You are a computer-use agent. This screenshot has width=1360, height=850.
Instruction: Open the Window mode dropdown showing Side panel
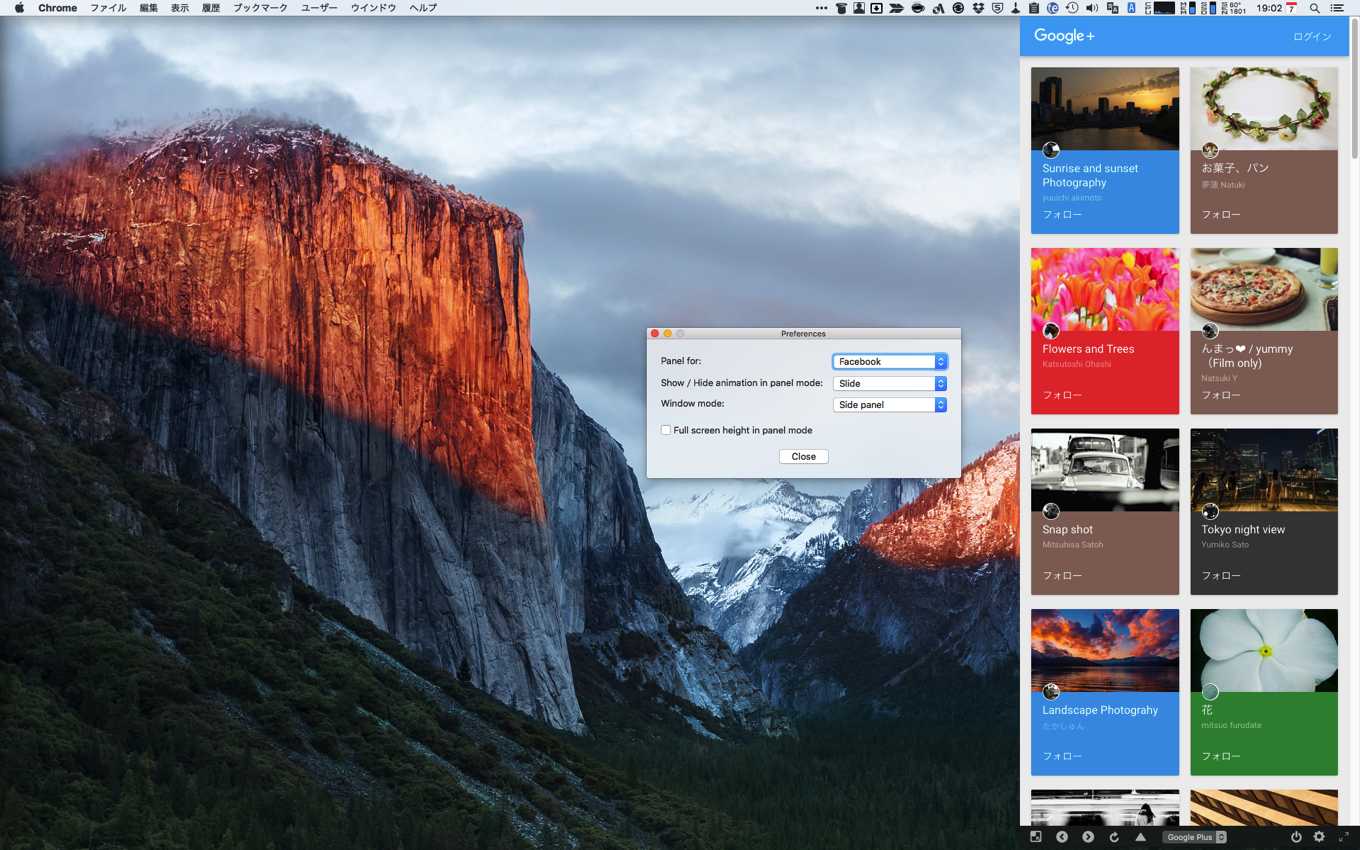[x=889, y=405]
